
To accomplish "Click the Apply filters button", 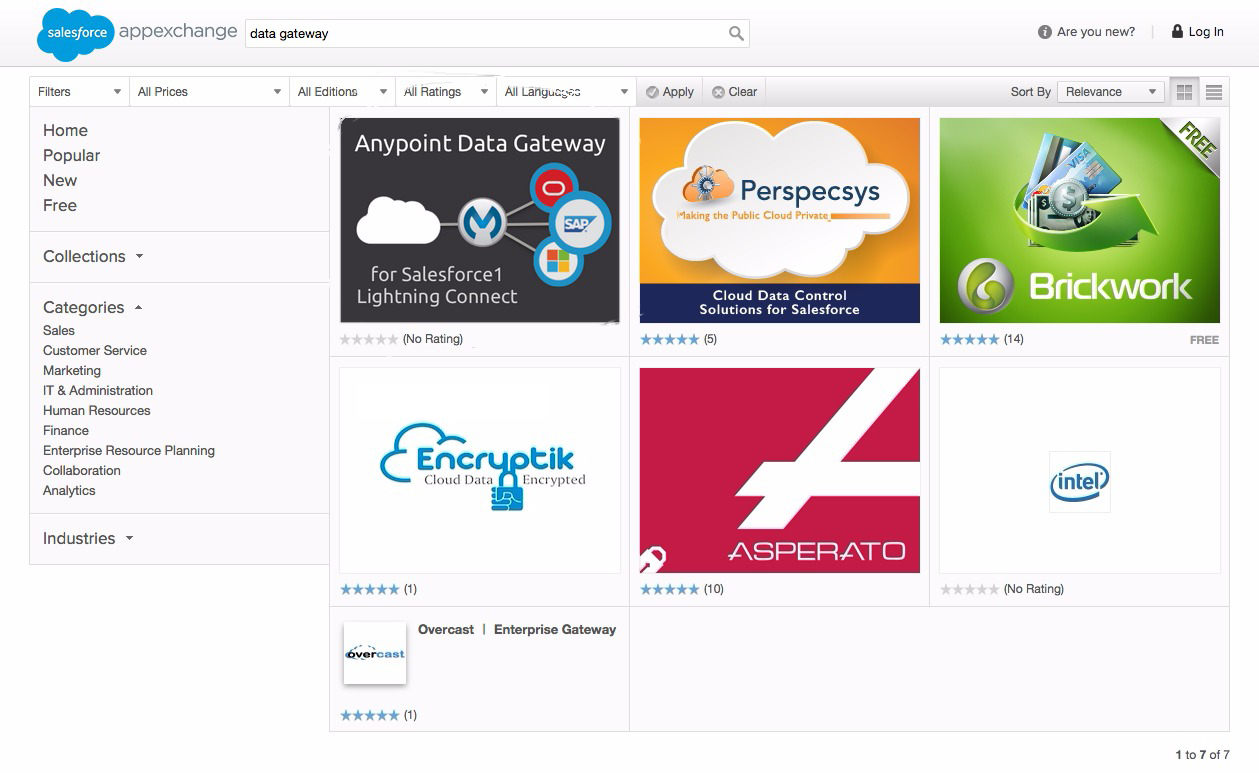I will [670, 92].
